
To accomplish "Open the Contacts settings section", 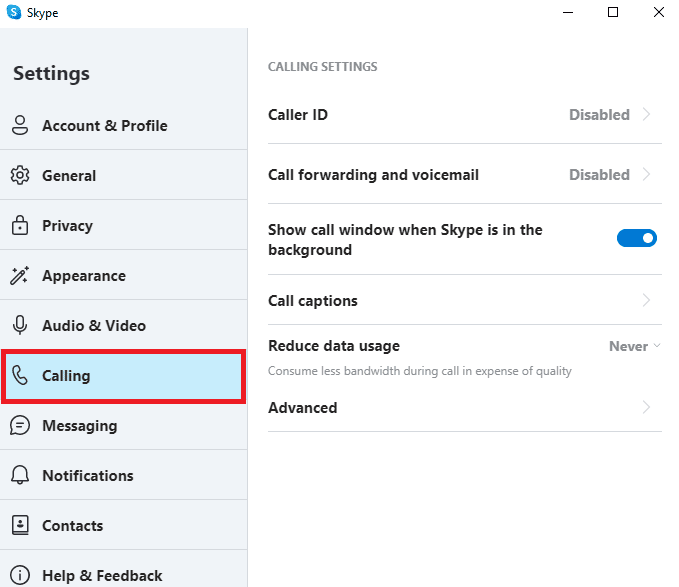I will tap(124, 525).
